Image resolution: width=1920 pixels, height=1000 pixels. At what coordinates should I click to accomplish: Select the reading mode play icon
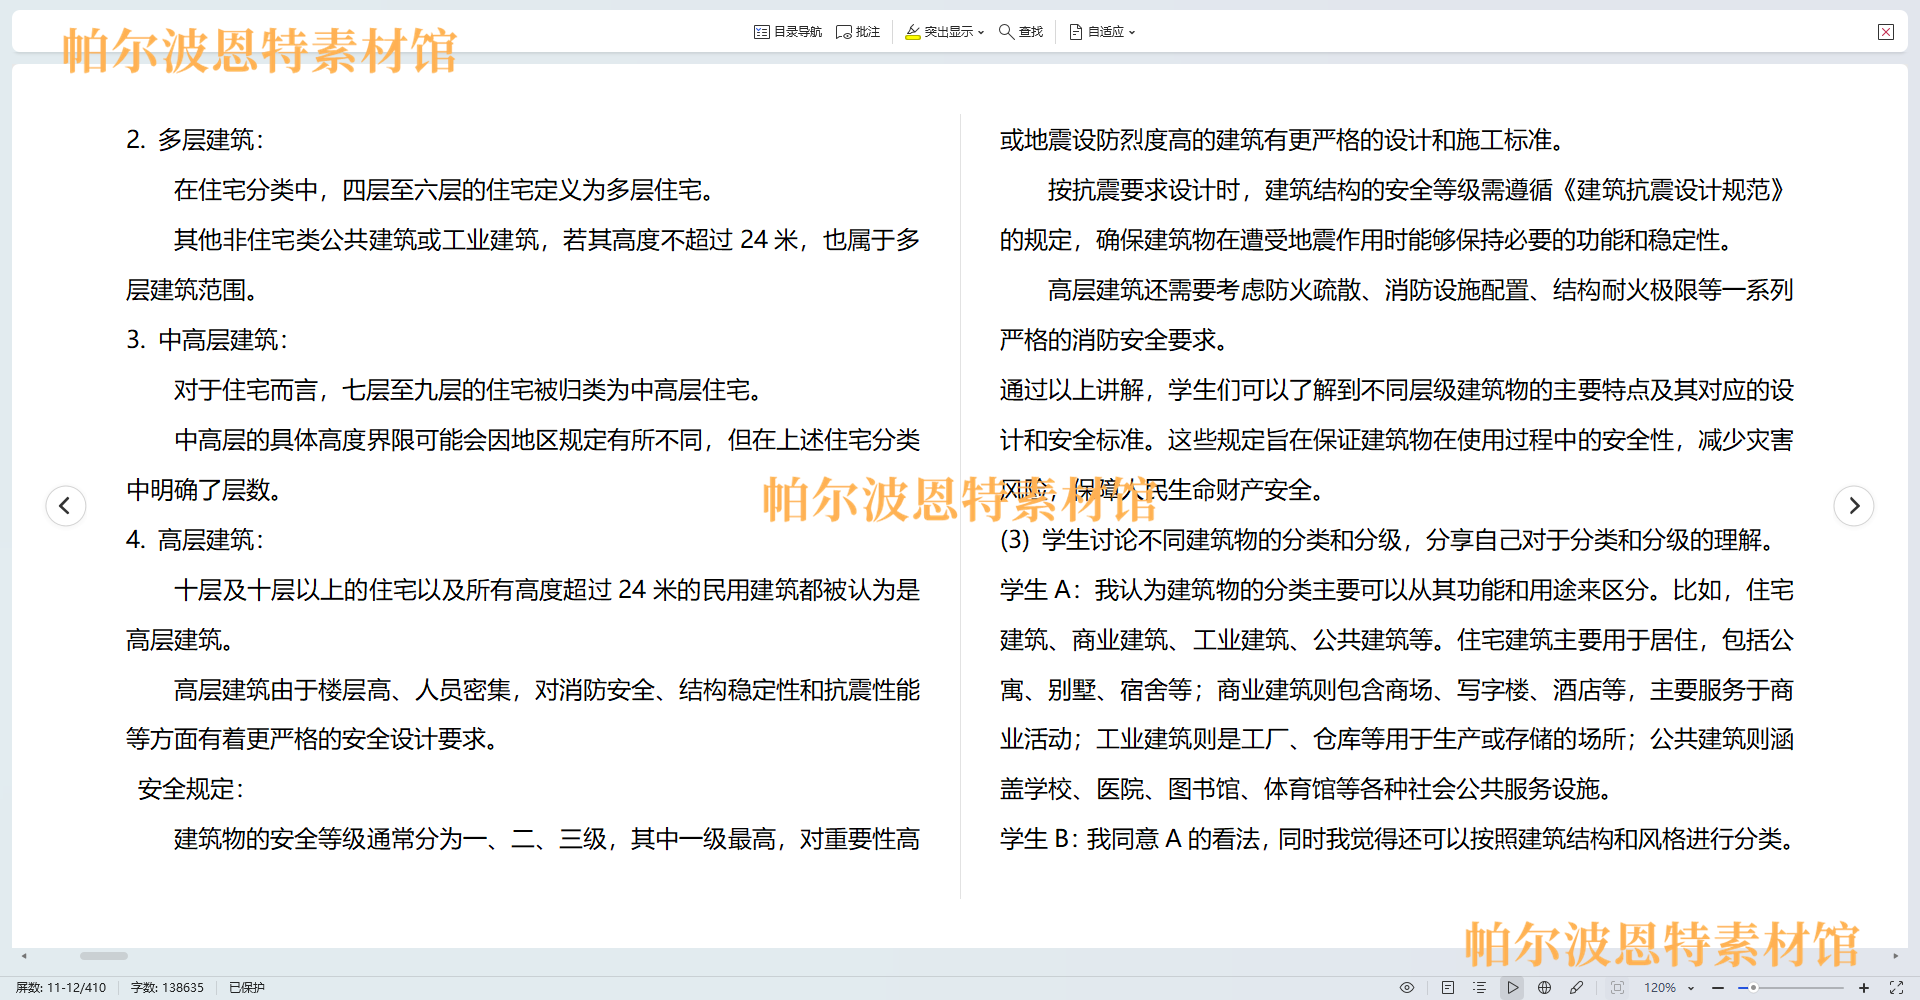(x=1512, y=987)
